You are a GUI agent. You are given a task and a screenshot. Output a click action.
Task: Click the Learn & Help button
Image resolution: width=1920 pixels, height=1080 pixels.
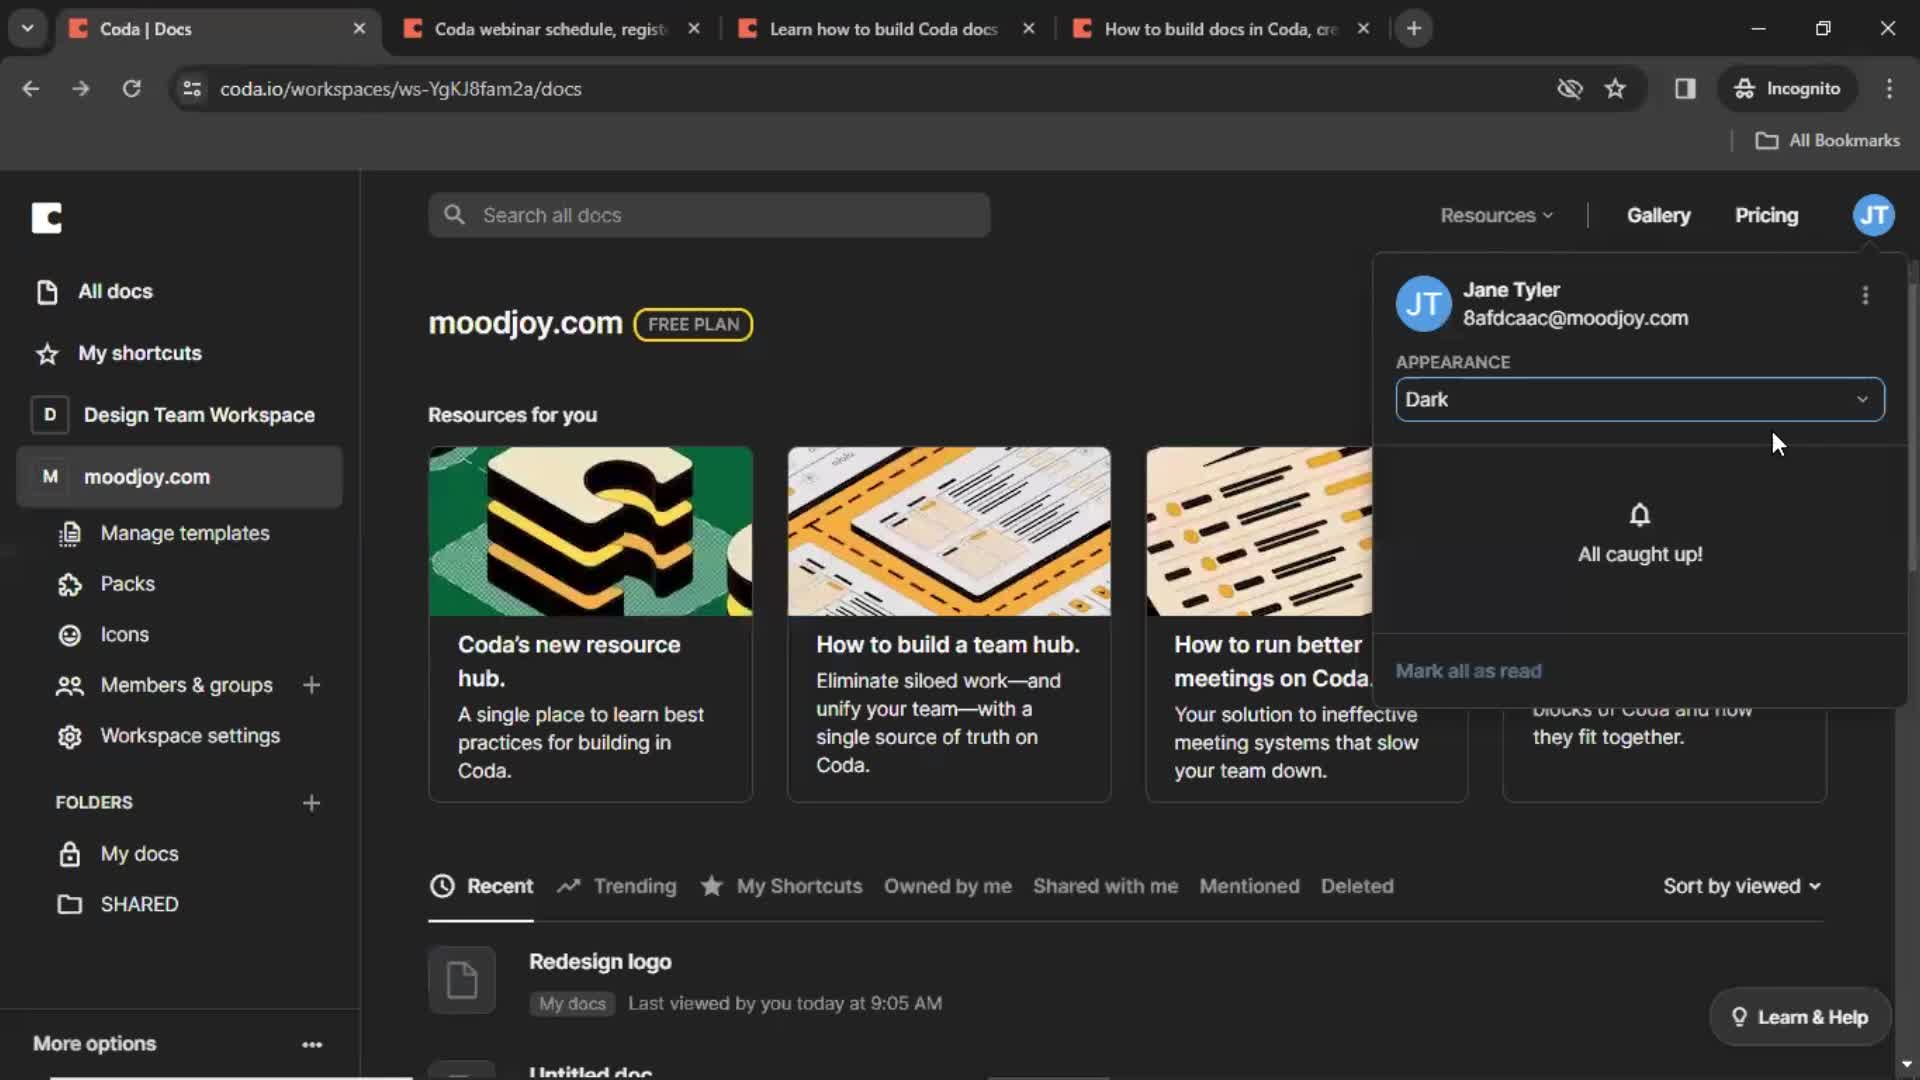(1801, 1018)
